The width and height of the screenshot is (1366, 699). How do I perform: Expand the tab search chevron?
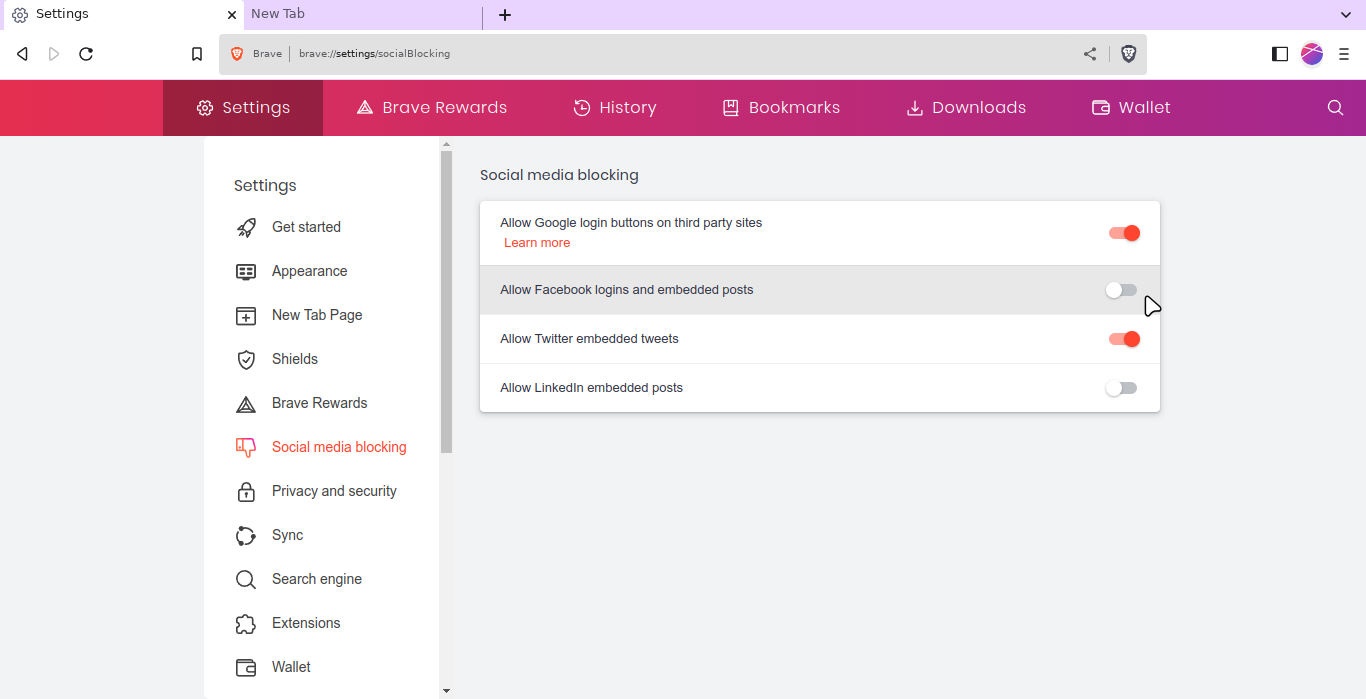1345,14
